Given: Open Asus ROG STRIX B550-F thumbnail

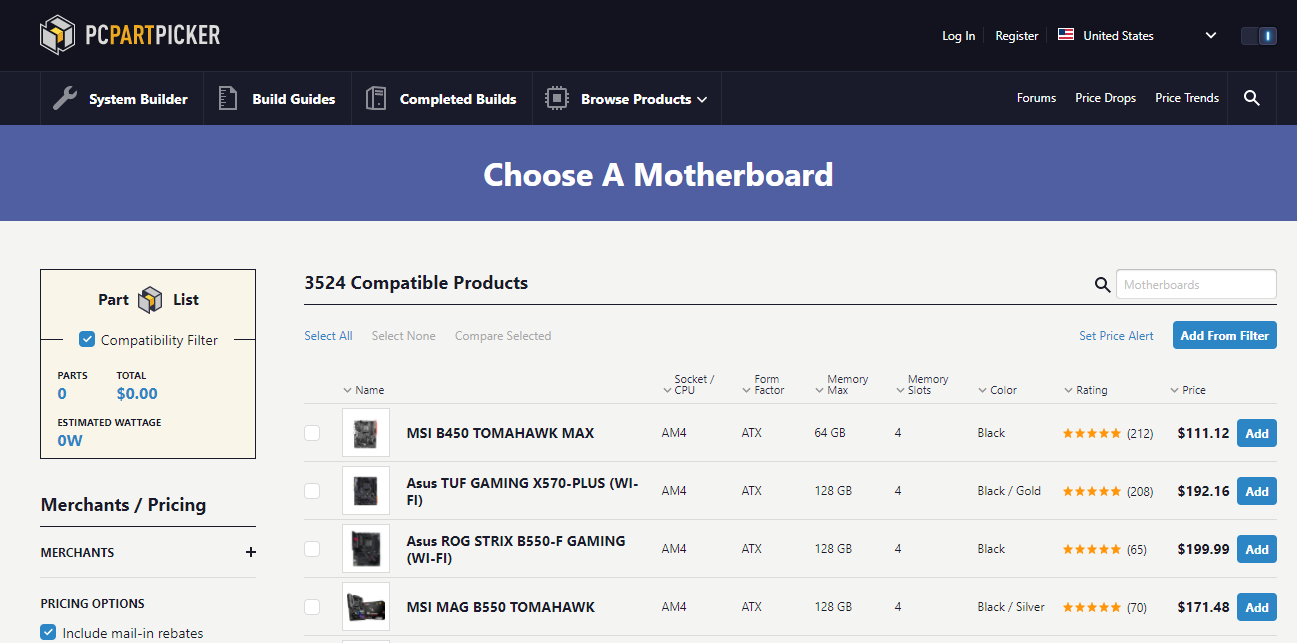Looking at the screenshot, I should tap(366, 549).
